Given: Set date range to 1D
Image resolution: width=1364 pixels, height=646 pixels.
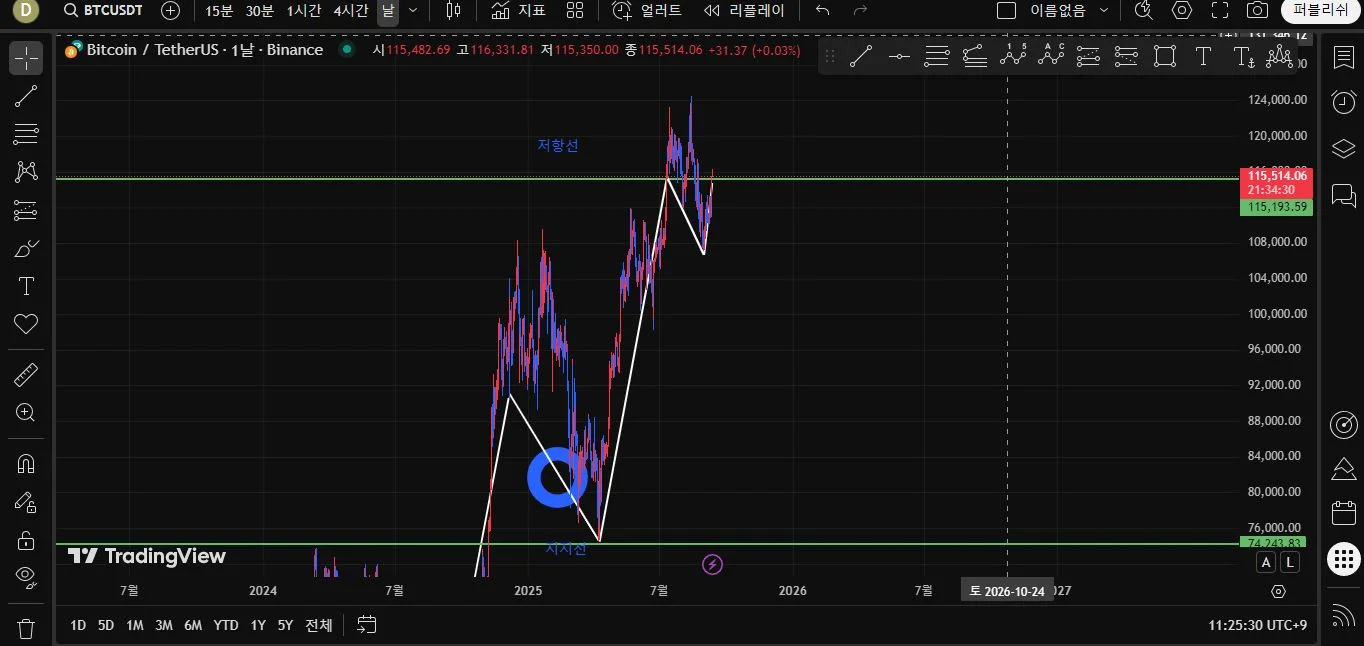Looking at the screenshot, I should coord(78,625).
